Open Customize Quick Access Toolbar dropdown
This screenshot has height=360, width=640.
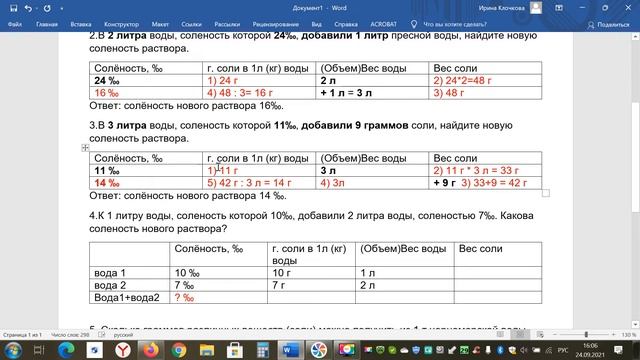tap(62, 8)
